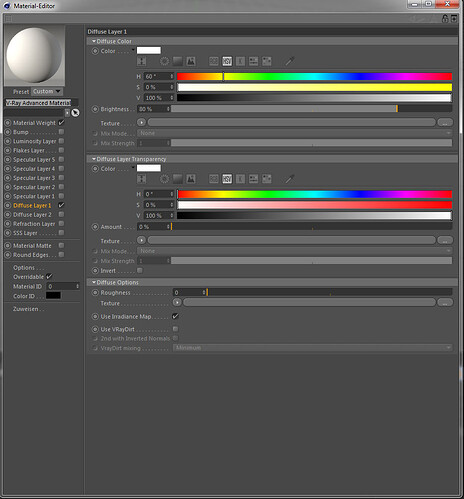This screenshot has width=464, height=499.
Task: Select the Diffuse Layer 2 channel
Action: (32, 215)
